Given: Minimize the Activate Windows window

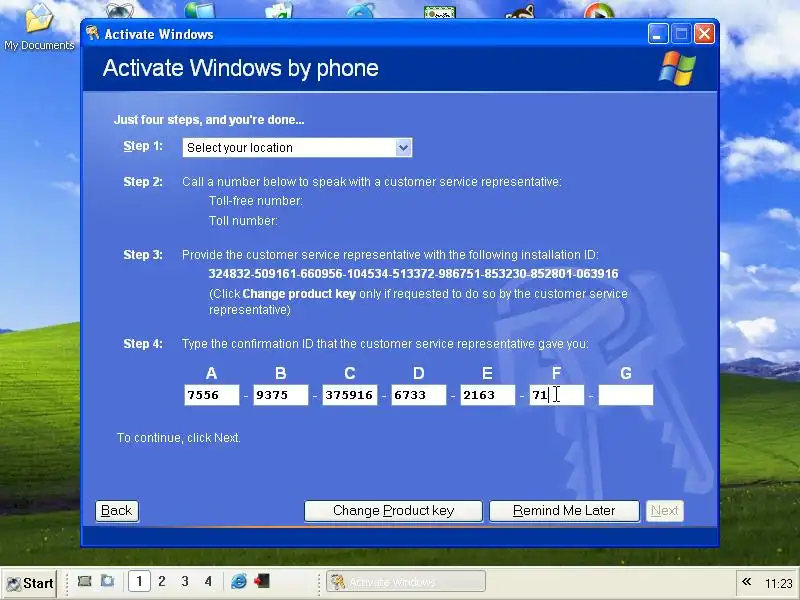Looking at the screenshot, I should (x=658, y=34).
